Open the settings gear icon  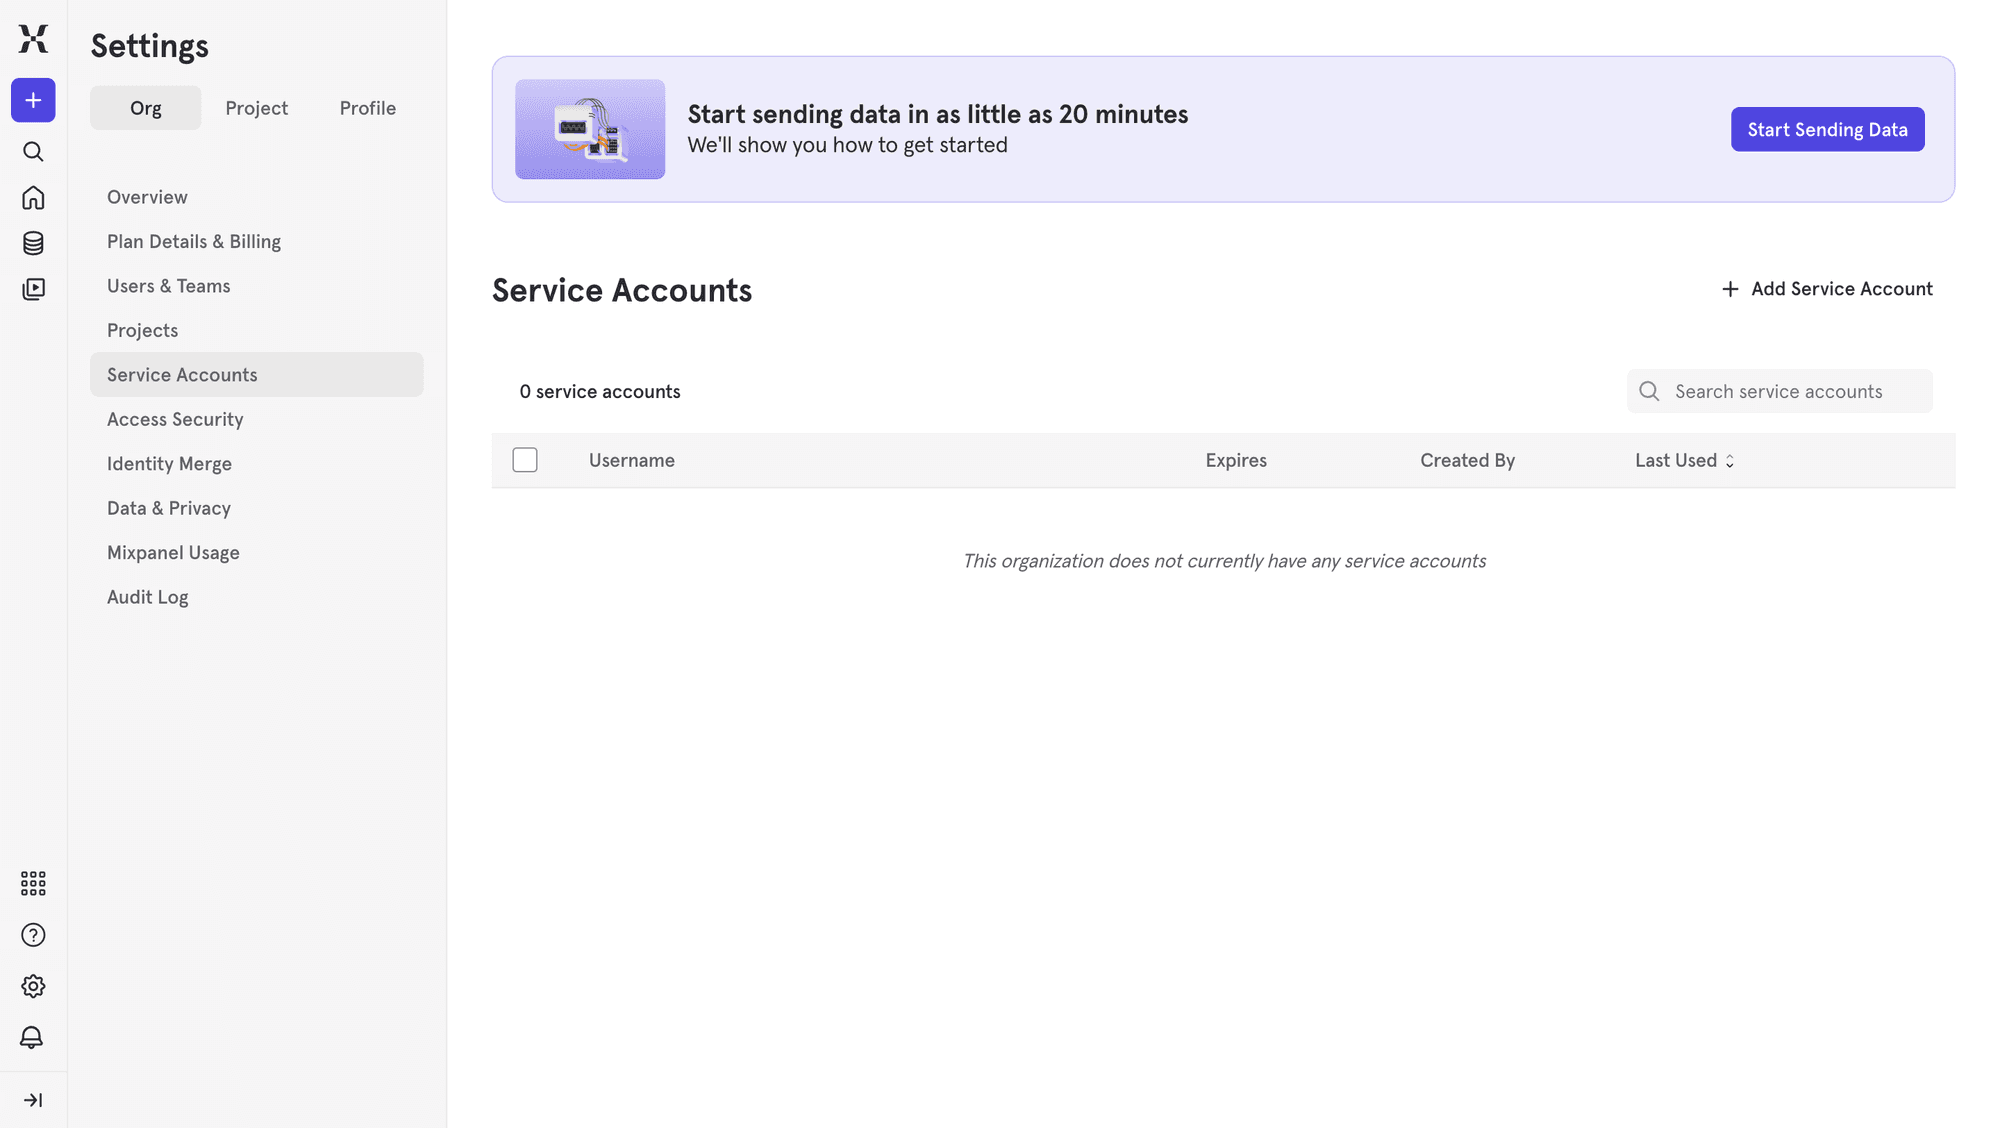point(33,986)
